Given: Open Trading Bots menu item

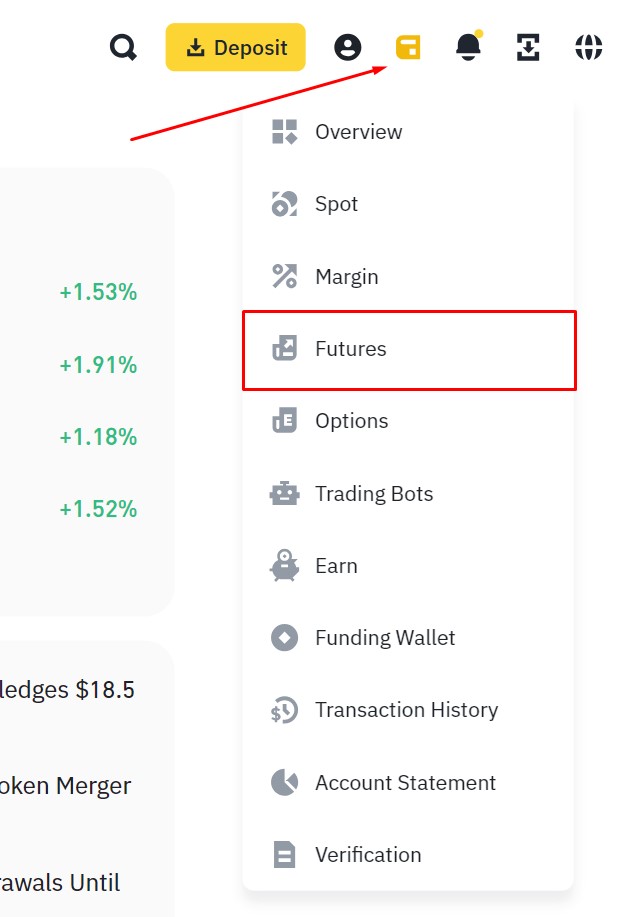Looking at the screenshot, I should [x=374, y=494].
